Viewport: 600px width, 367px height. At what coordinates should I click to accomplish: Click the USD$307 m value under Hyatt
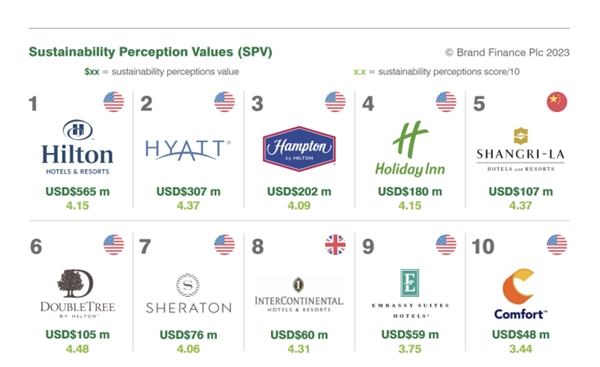pyautogui.click(x=188, y=191)
